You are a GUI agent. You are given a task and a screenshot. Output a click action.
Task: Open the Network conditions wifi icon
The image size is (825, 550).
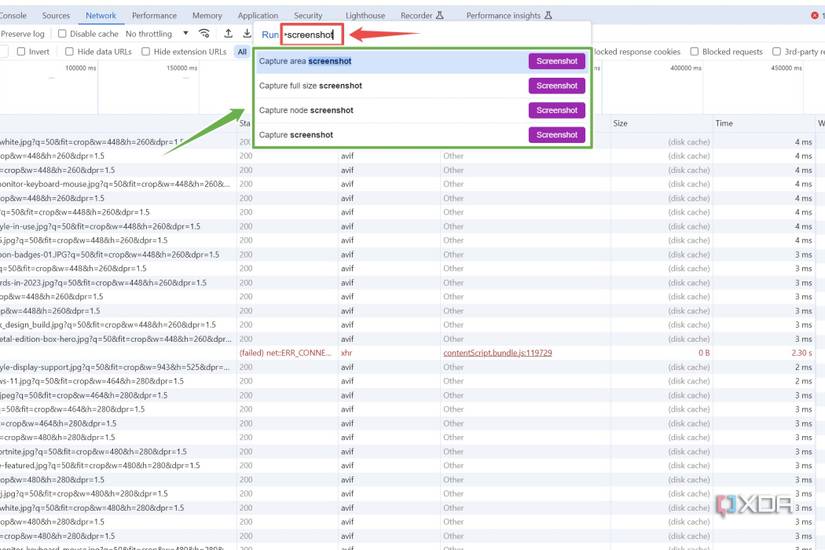[x=204, y=34]
